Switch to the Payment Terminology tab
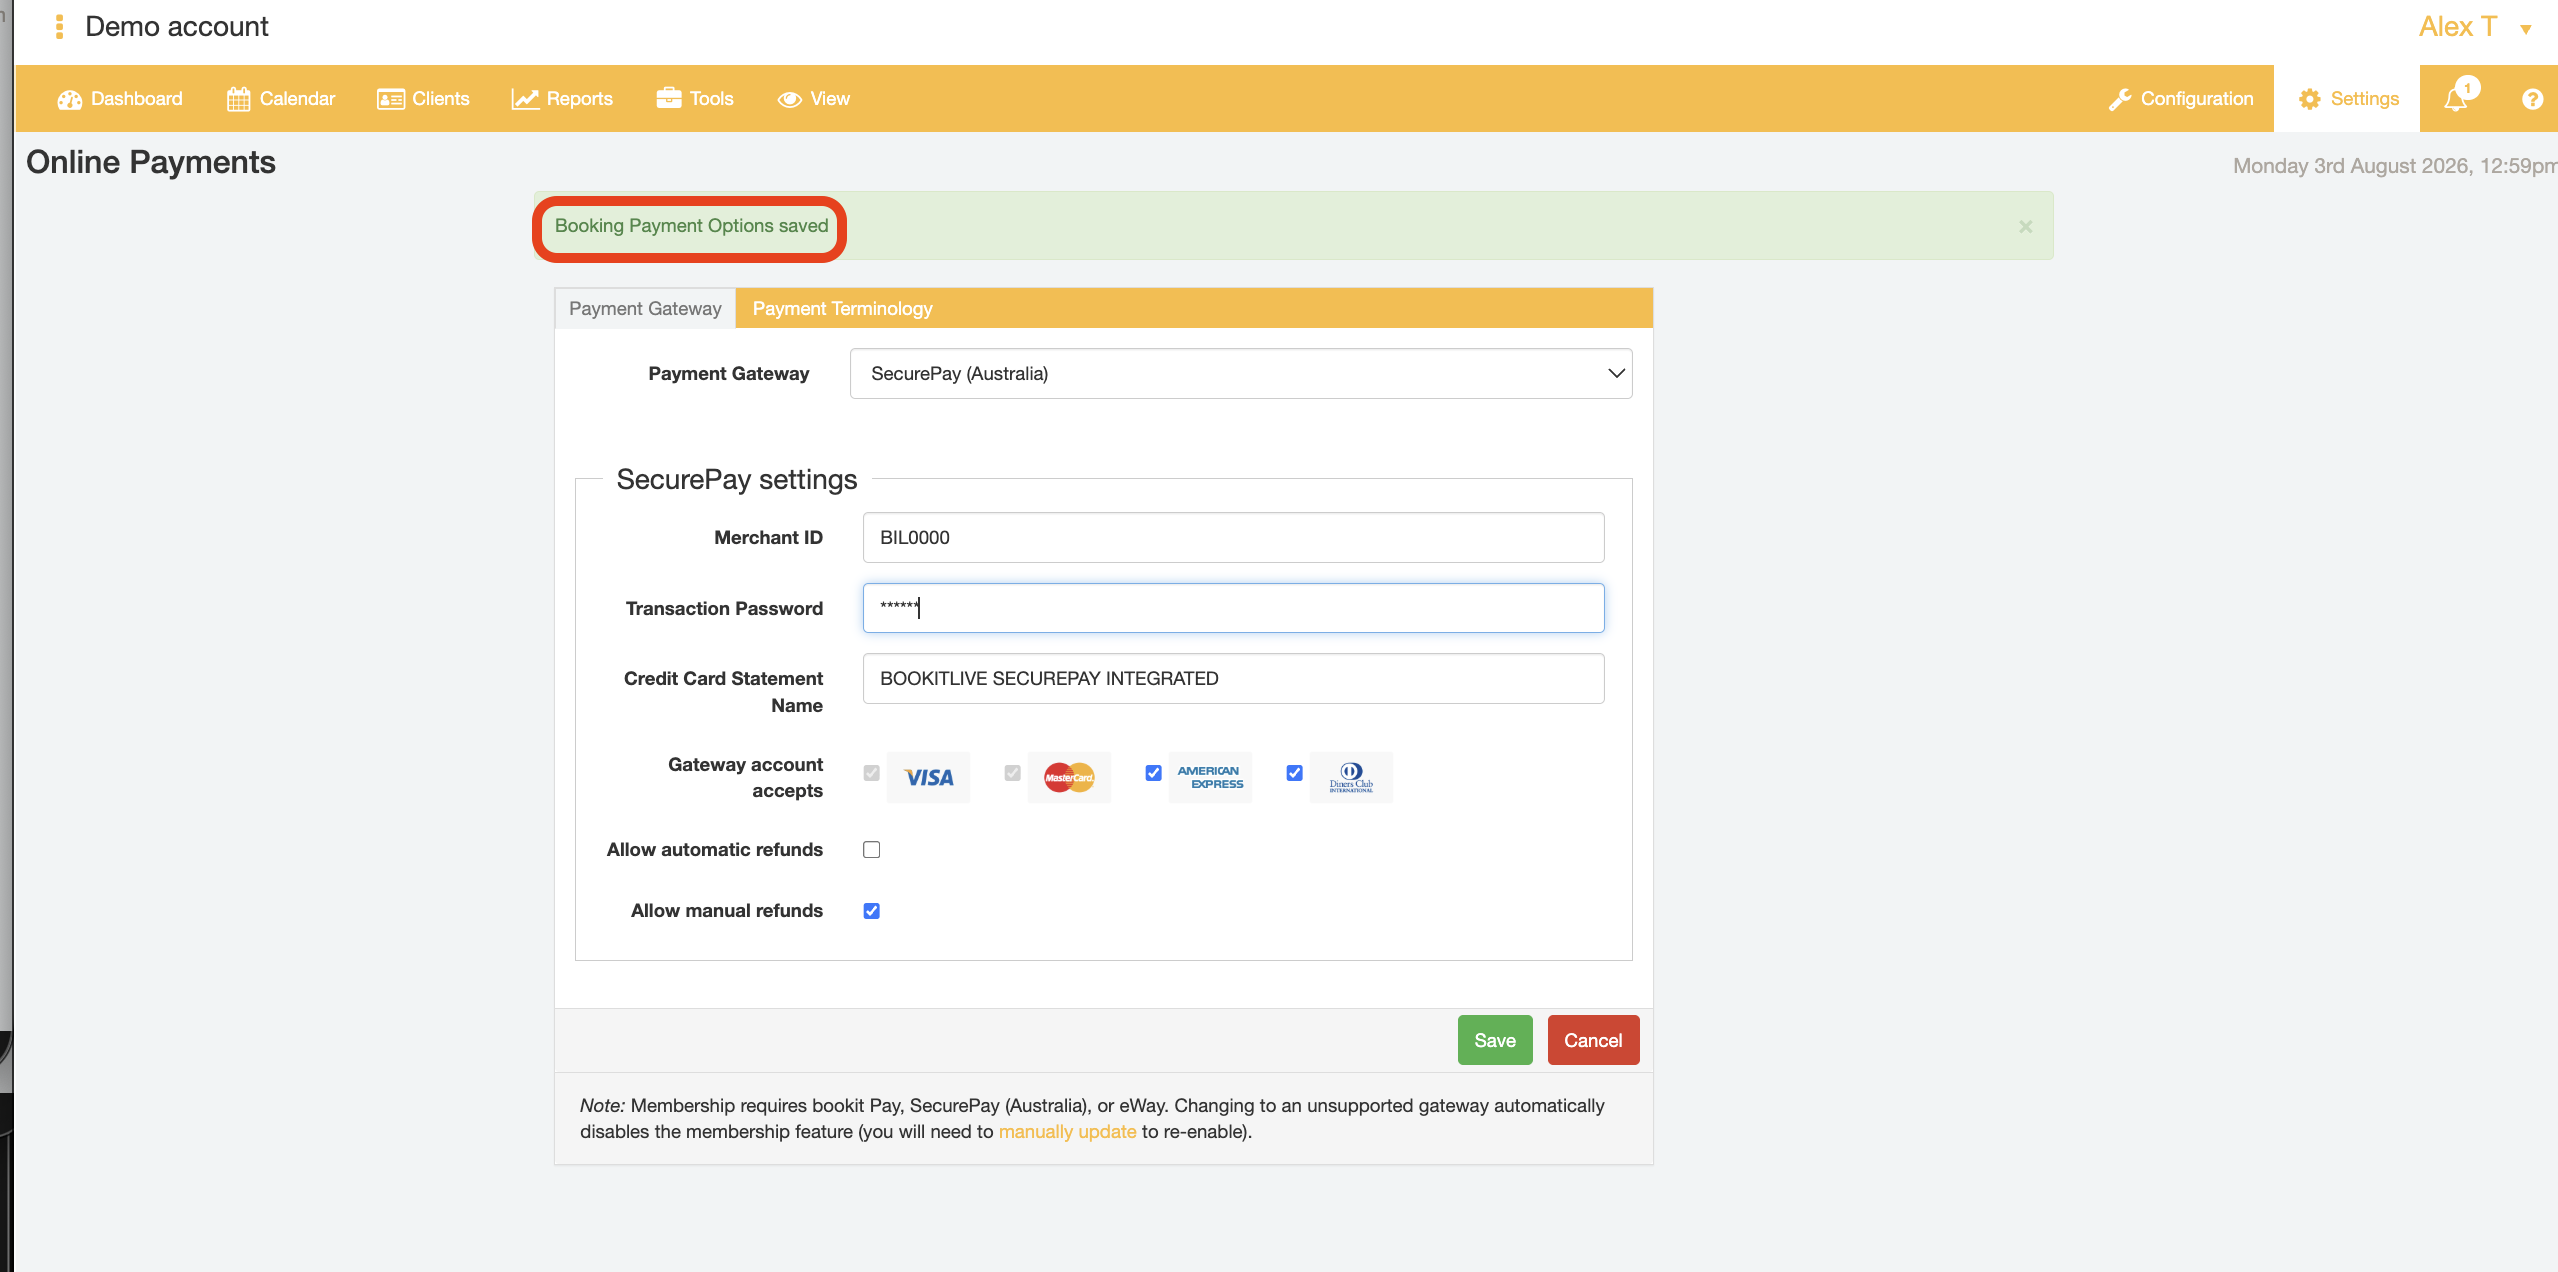 tap(842, 309)
